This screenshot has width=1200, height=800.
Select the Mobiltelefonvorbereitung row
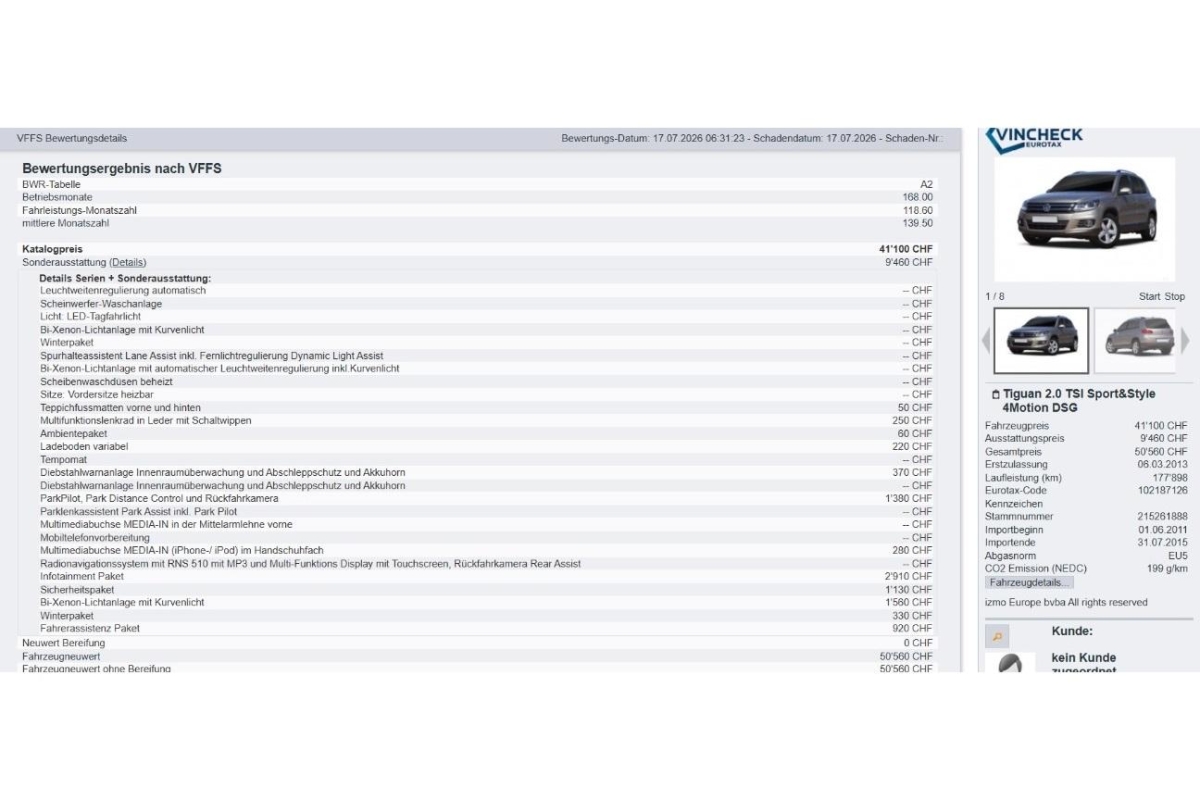click(x=486, y=537)
